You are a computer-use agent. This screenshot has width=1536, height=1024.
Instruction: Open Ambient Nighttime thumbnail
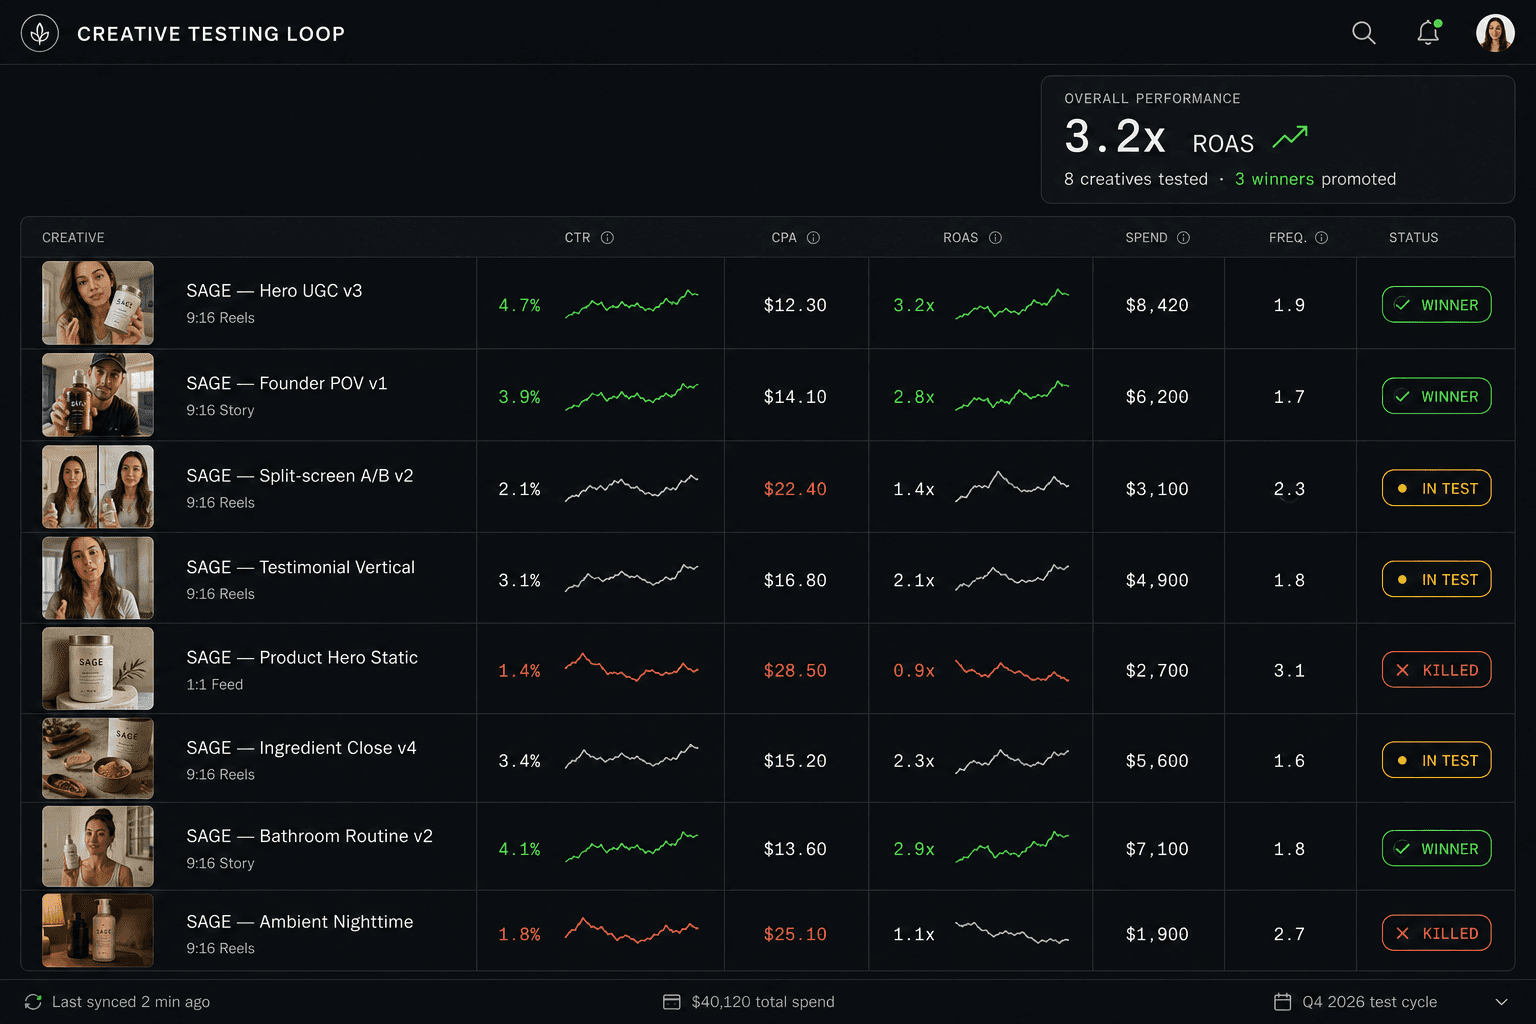(x=98, y=931)
